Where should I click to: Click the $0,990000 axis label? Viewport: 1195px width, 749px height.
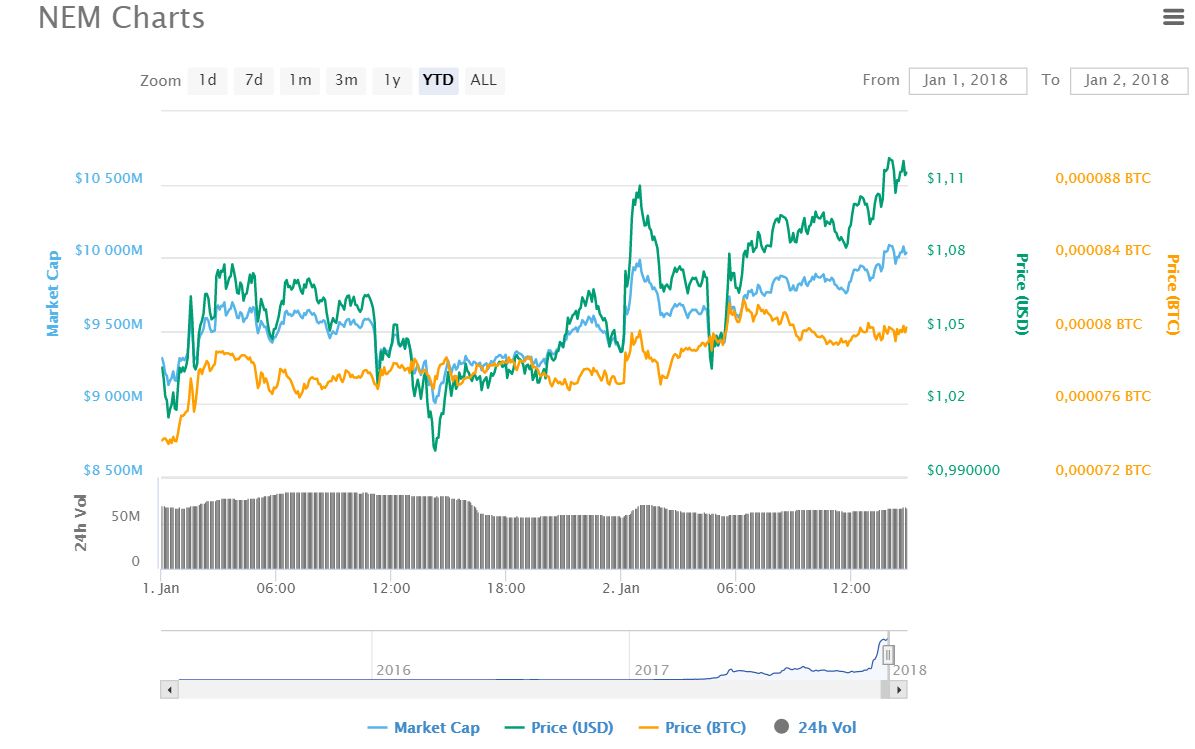click(963, 470)
